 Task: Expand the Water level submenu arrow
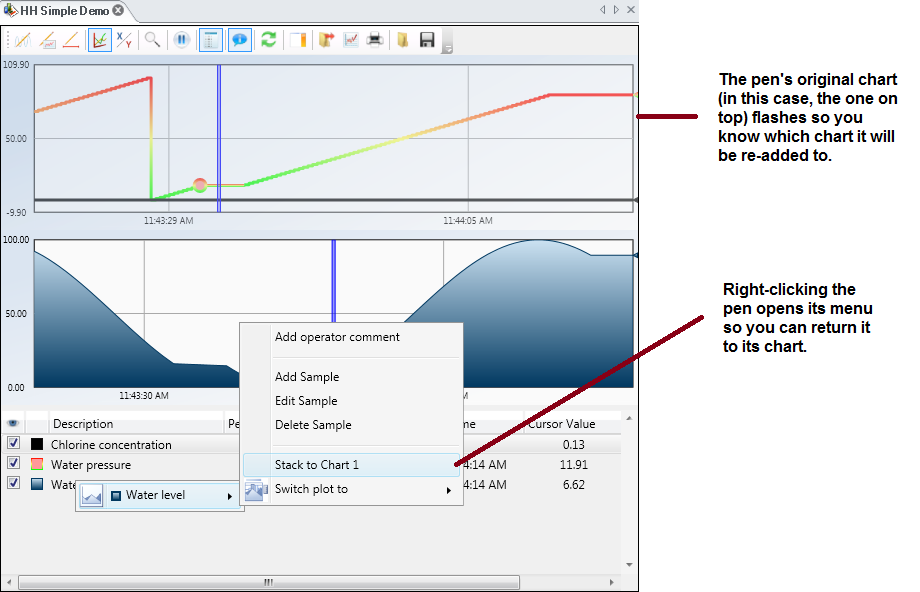[x=230, y=496]
